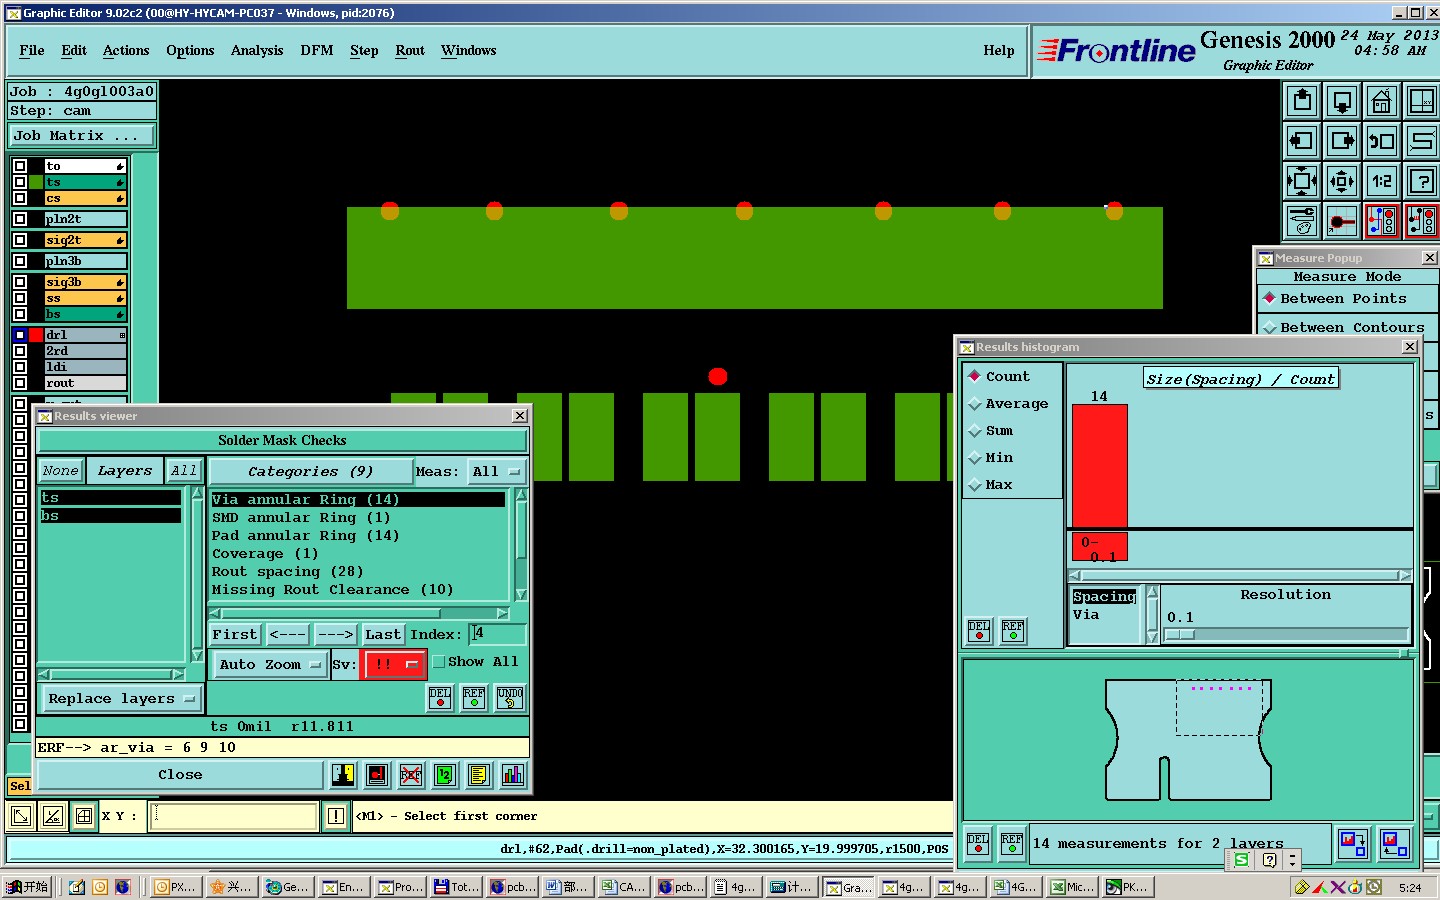Open the Size(Spacing) / Count selector
Screen dimensions: 1440x900
coord(1240,379)
